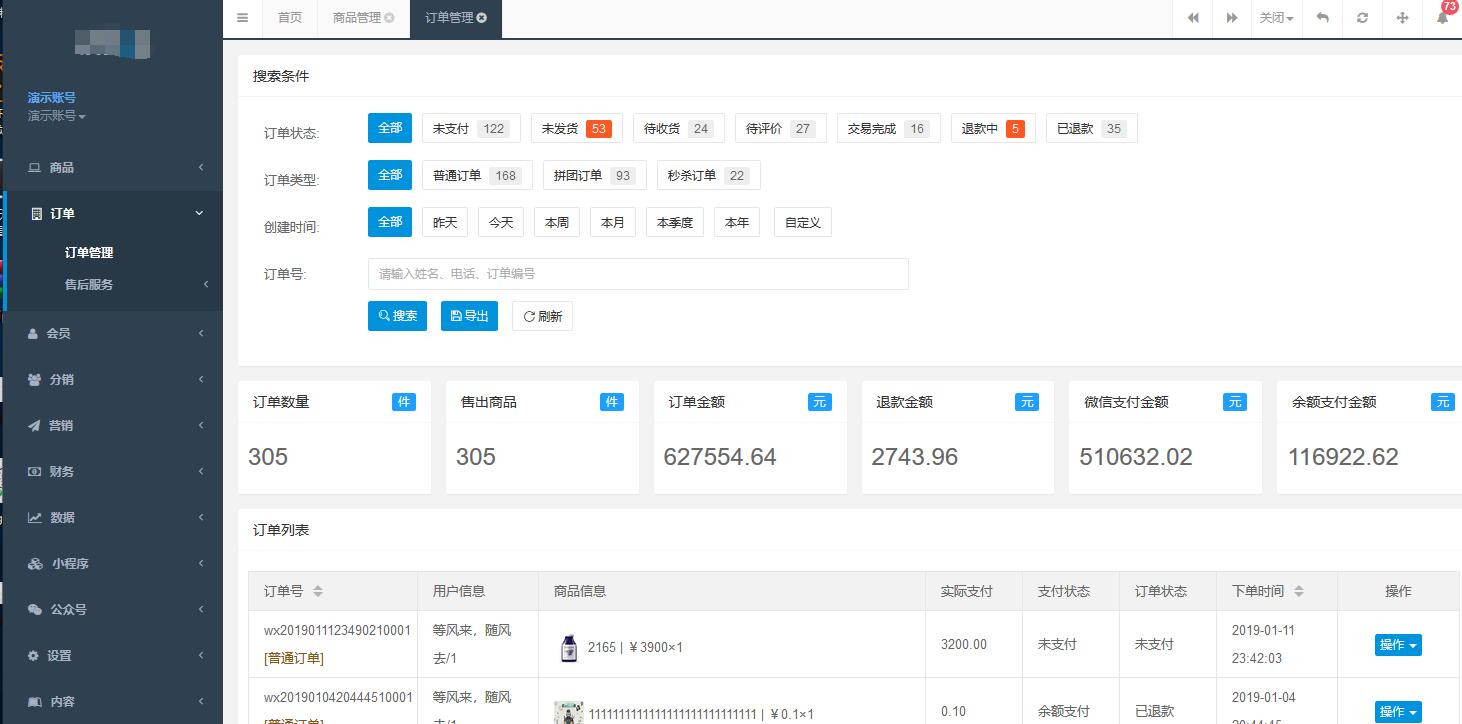Viewport: 1462px width, 724px height.
Task: Click the 导出 export button
Action: pyautogui.click(x=469, y=316)
